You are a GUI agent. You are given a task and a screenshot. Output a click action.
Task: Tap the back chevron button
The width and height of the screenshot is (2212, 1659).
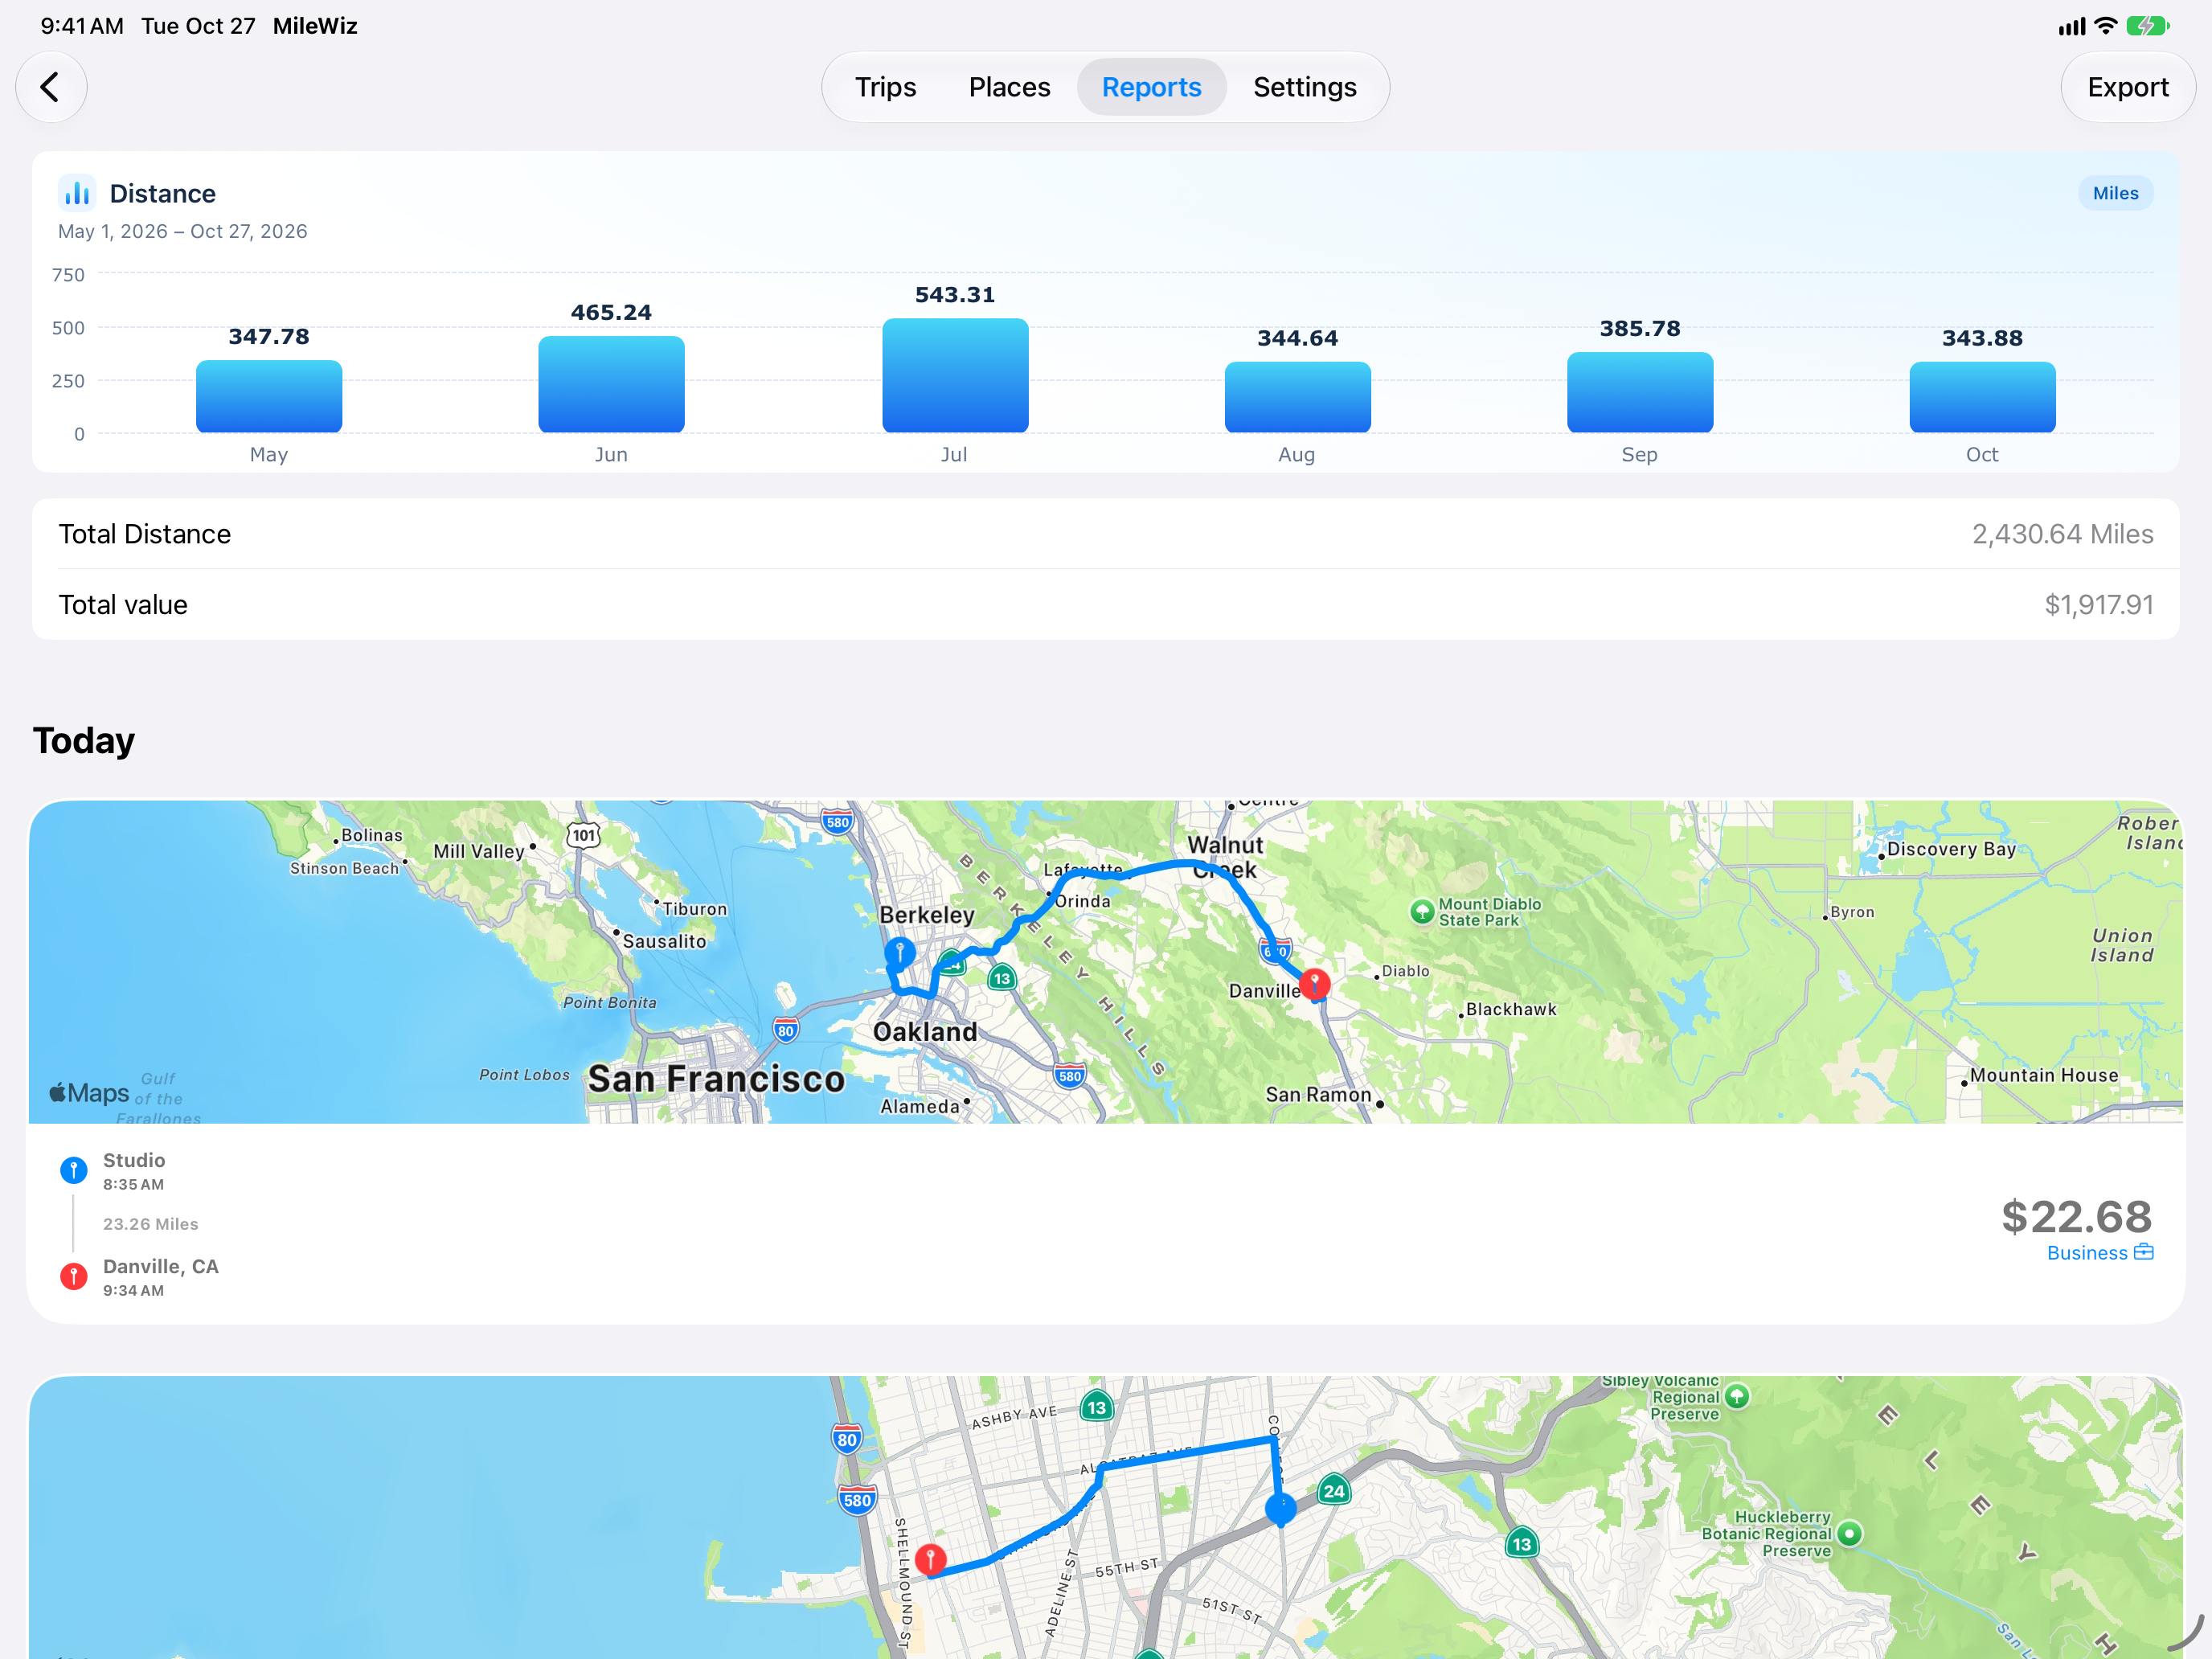(x=51, y=87)
